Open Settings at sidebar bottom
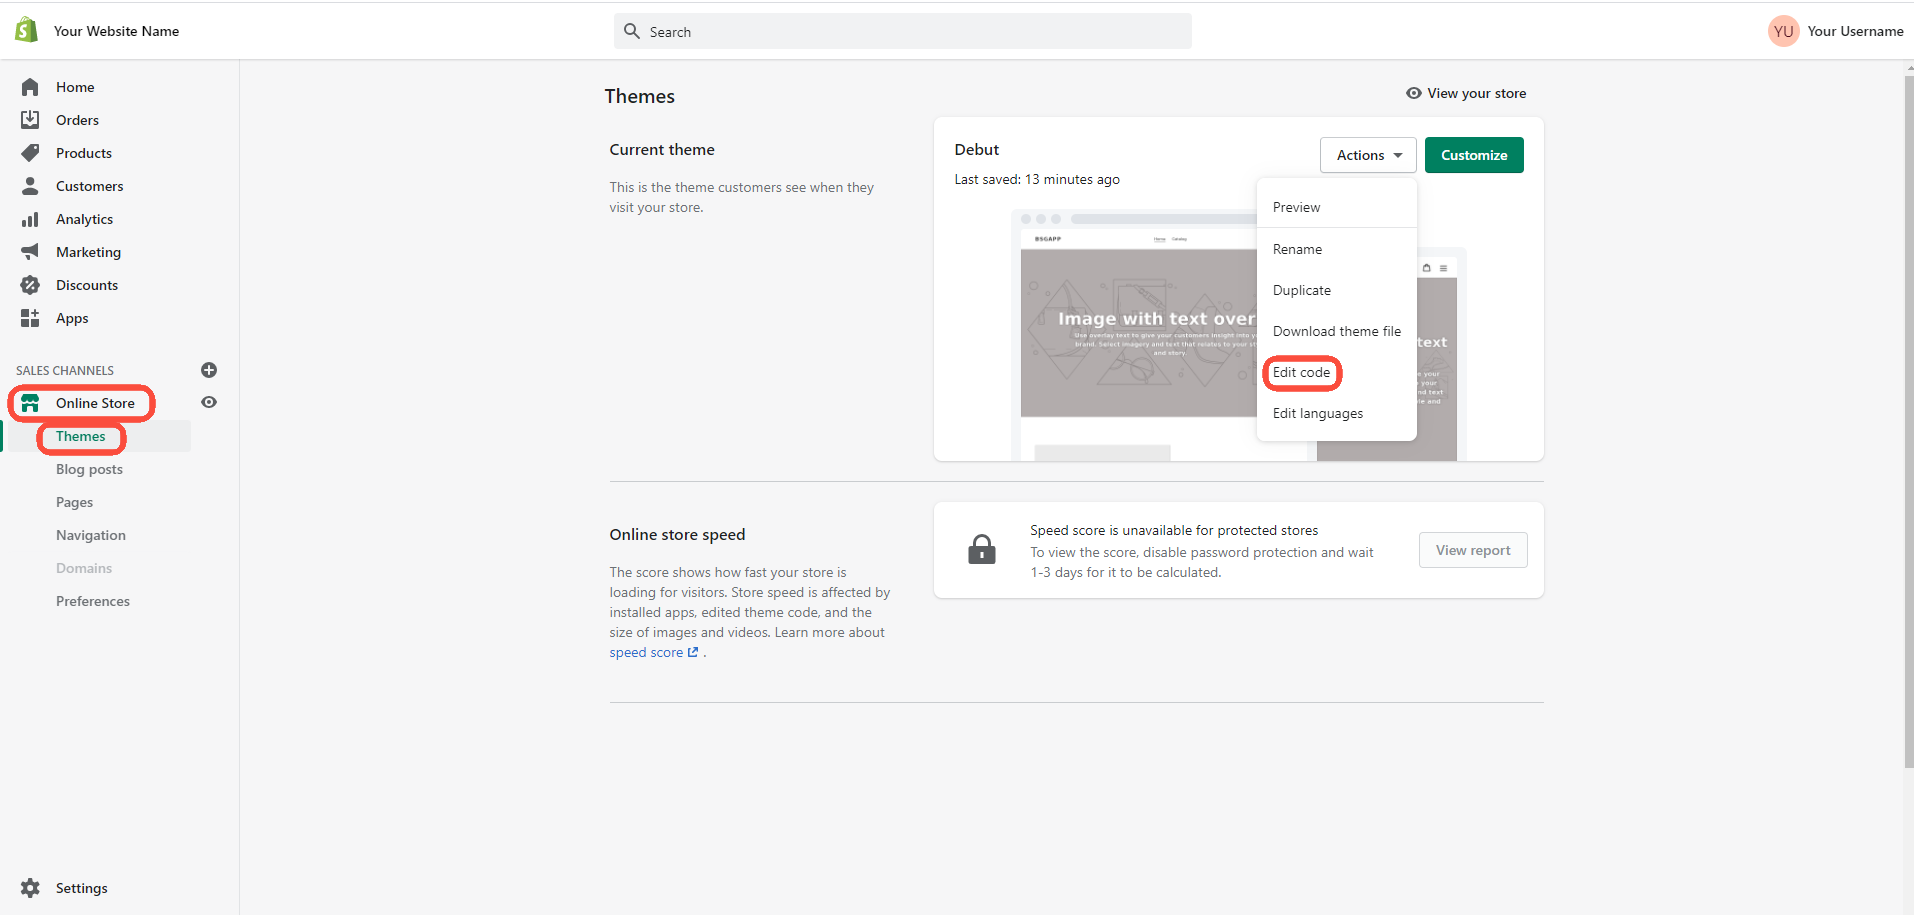 tap(81, 888)
